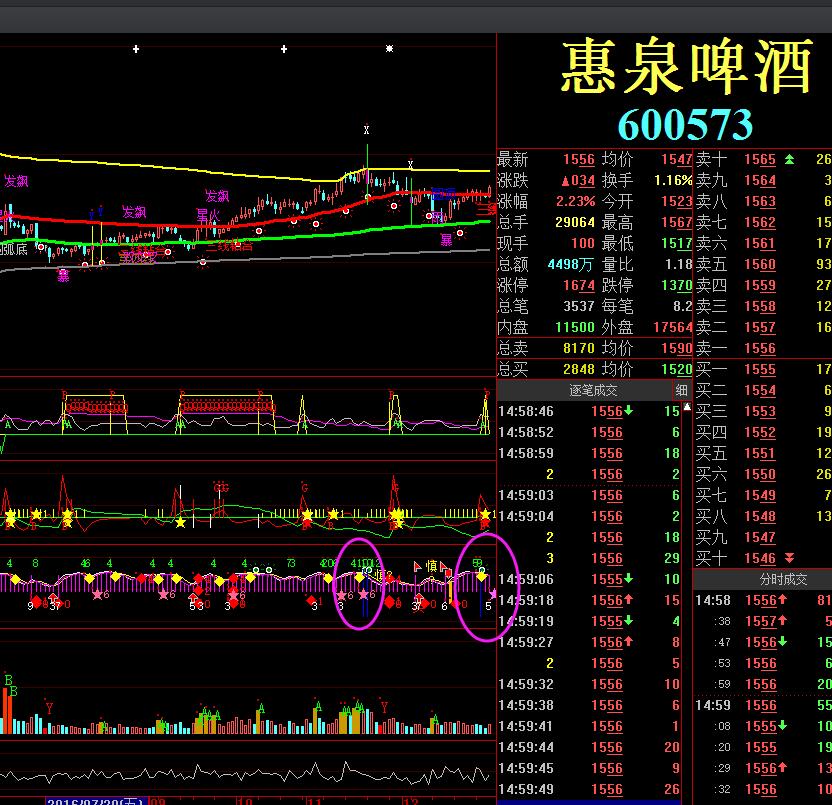
Task: Click the green up arrow beside 卖十
Action: (x=789, y=159)
